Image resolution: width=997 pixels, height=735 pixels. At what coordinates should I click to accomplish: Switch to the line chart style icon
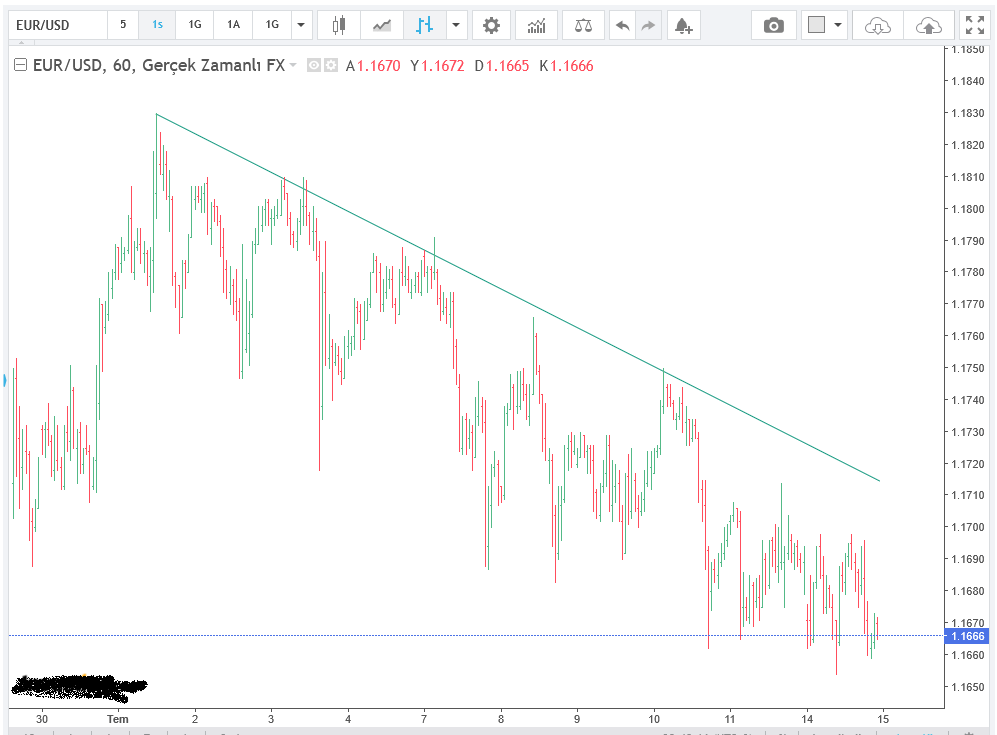(382, 25)
